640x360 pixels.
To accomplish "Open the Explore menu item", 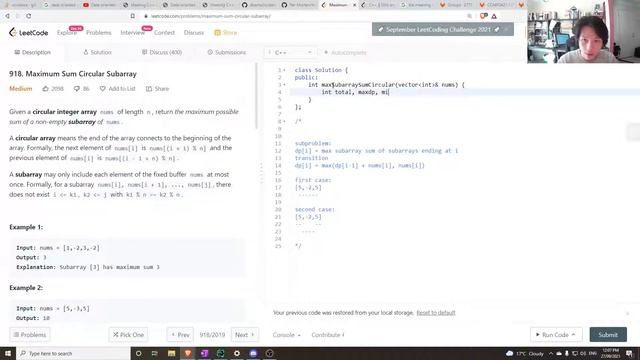I will 67,33.
